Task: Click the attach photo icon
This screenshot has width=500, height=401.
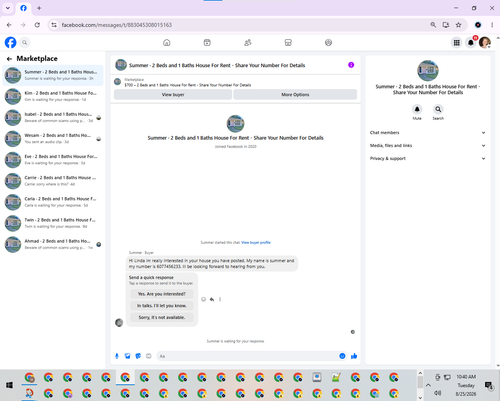Action: [x=127, y=356]
